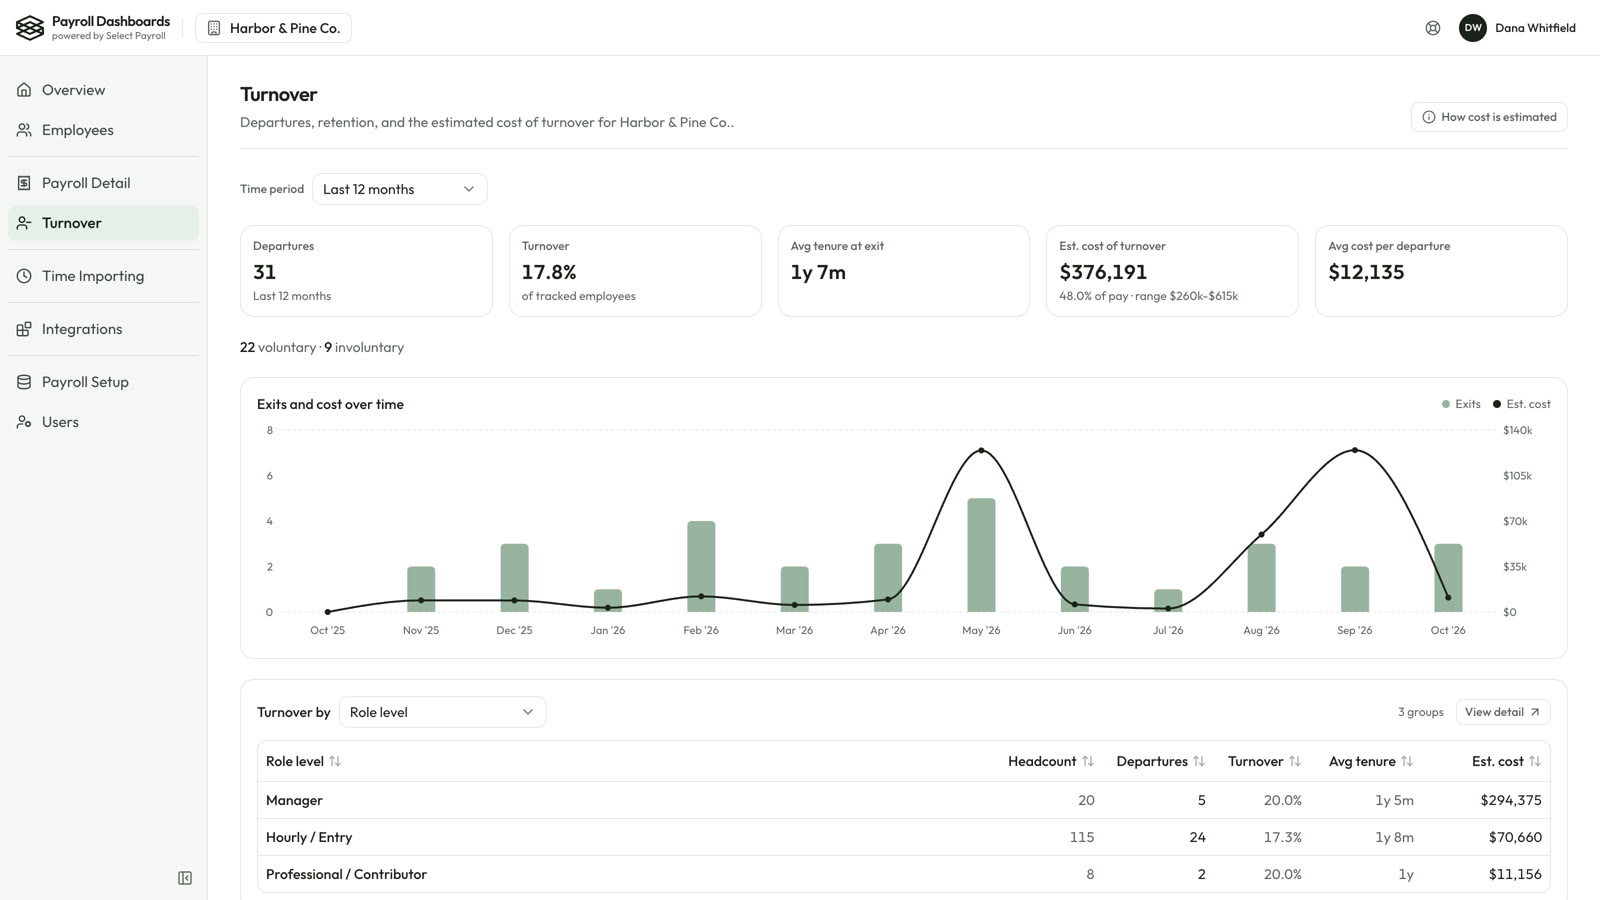Go to Overview in the sidebar
Viewport: 1600px width, 900px height.
(104, 90)
